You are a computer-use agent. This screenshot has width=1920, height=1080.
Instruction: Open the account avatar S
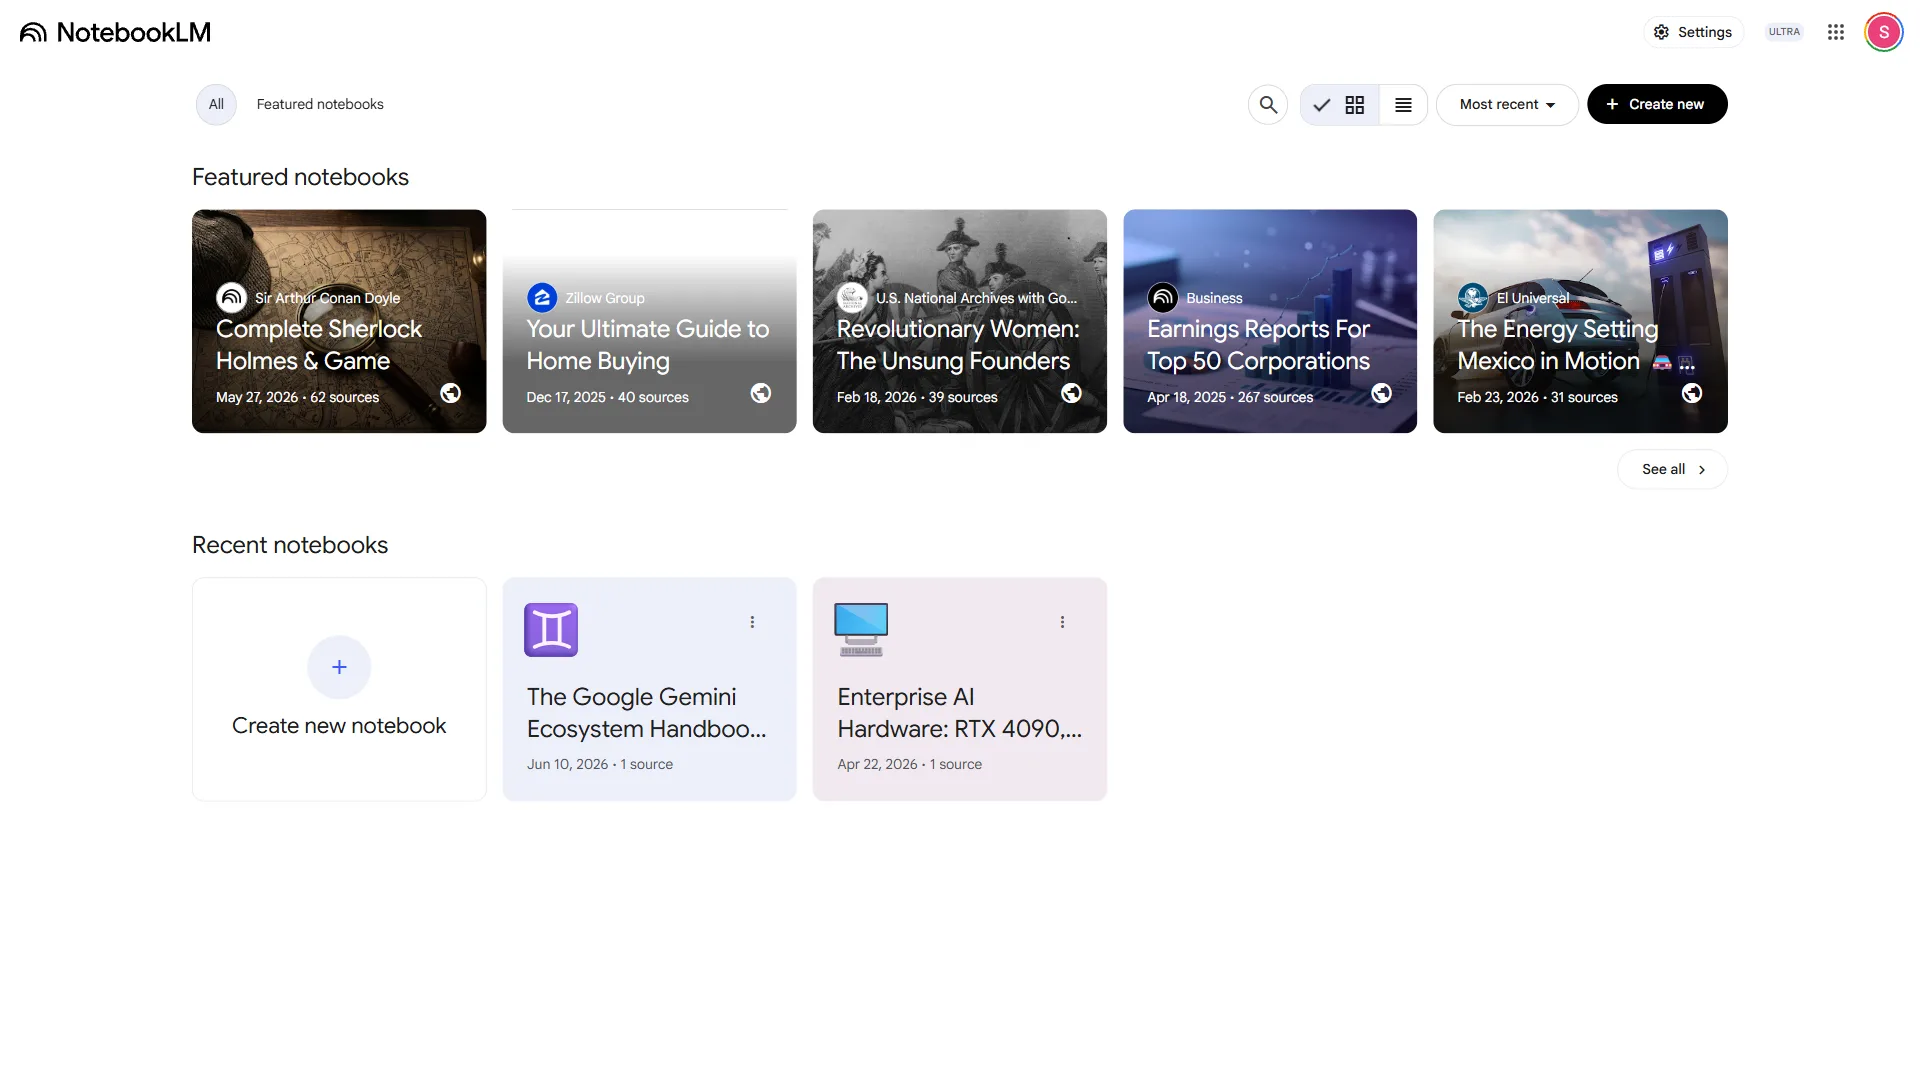[1883, 32]
